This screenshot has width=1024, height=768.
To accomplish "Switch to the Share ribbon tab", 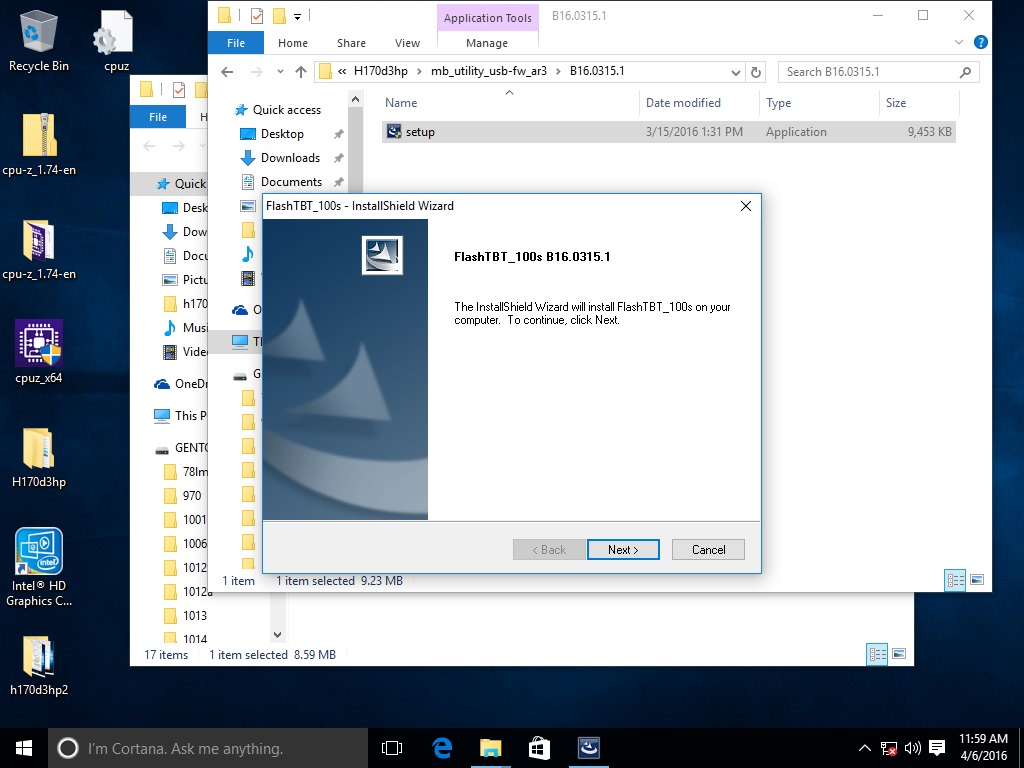I will [x=351, y=43].
